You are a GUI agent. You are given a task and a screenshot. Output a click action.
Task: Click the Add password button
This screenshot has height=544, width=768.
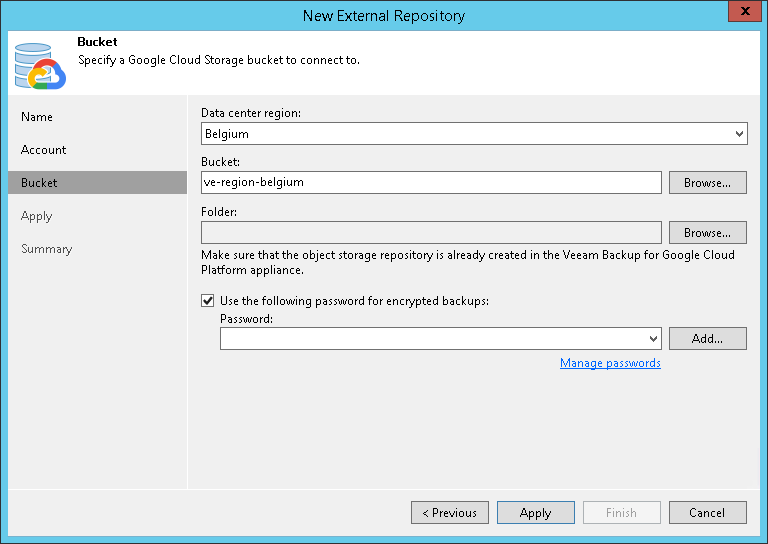[x=707, y=339]
